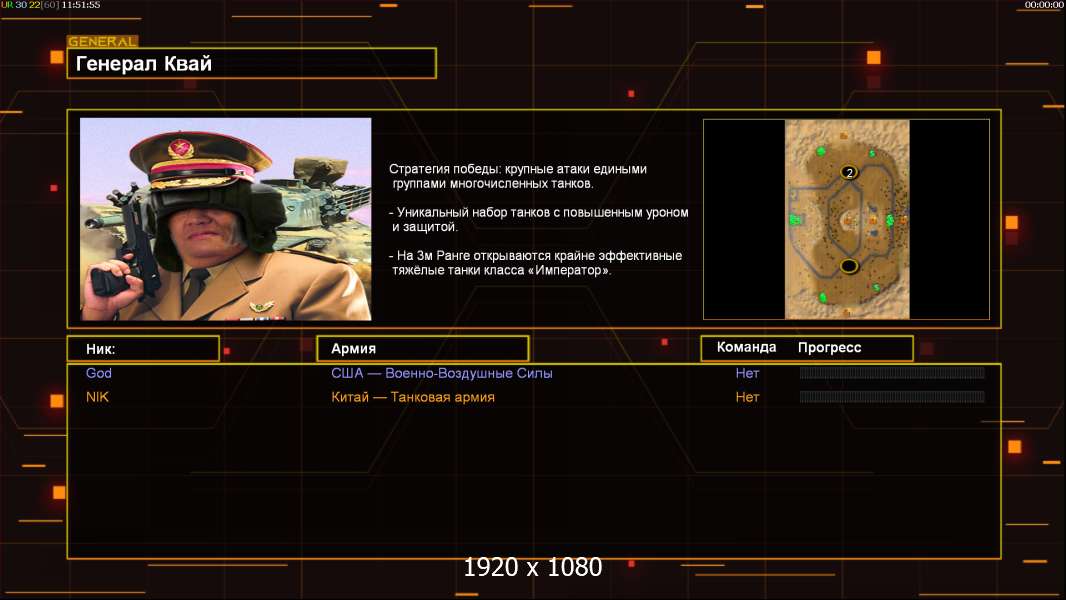The width and height of the screenshot is (1066, 600).
Task: Click the empty black start position marker
Action: click(849, 266)
